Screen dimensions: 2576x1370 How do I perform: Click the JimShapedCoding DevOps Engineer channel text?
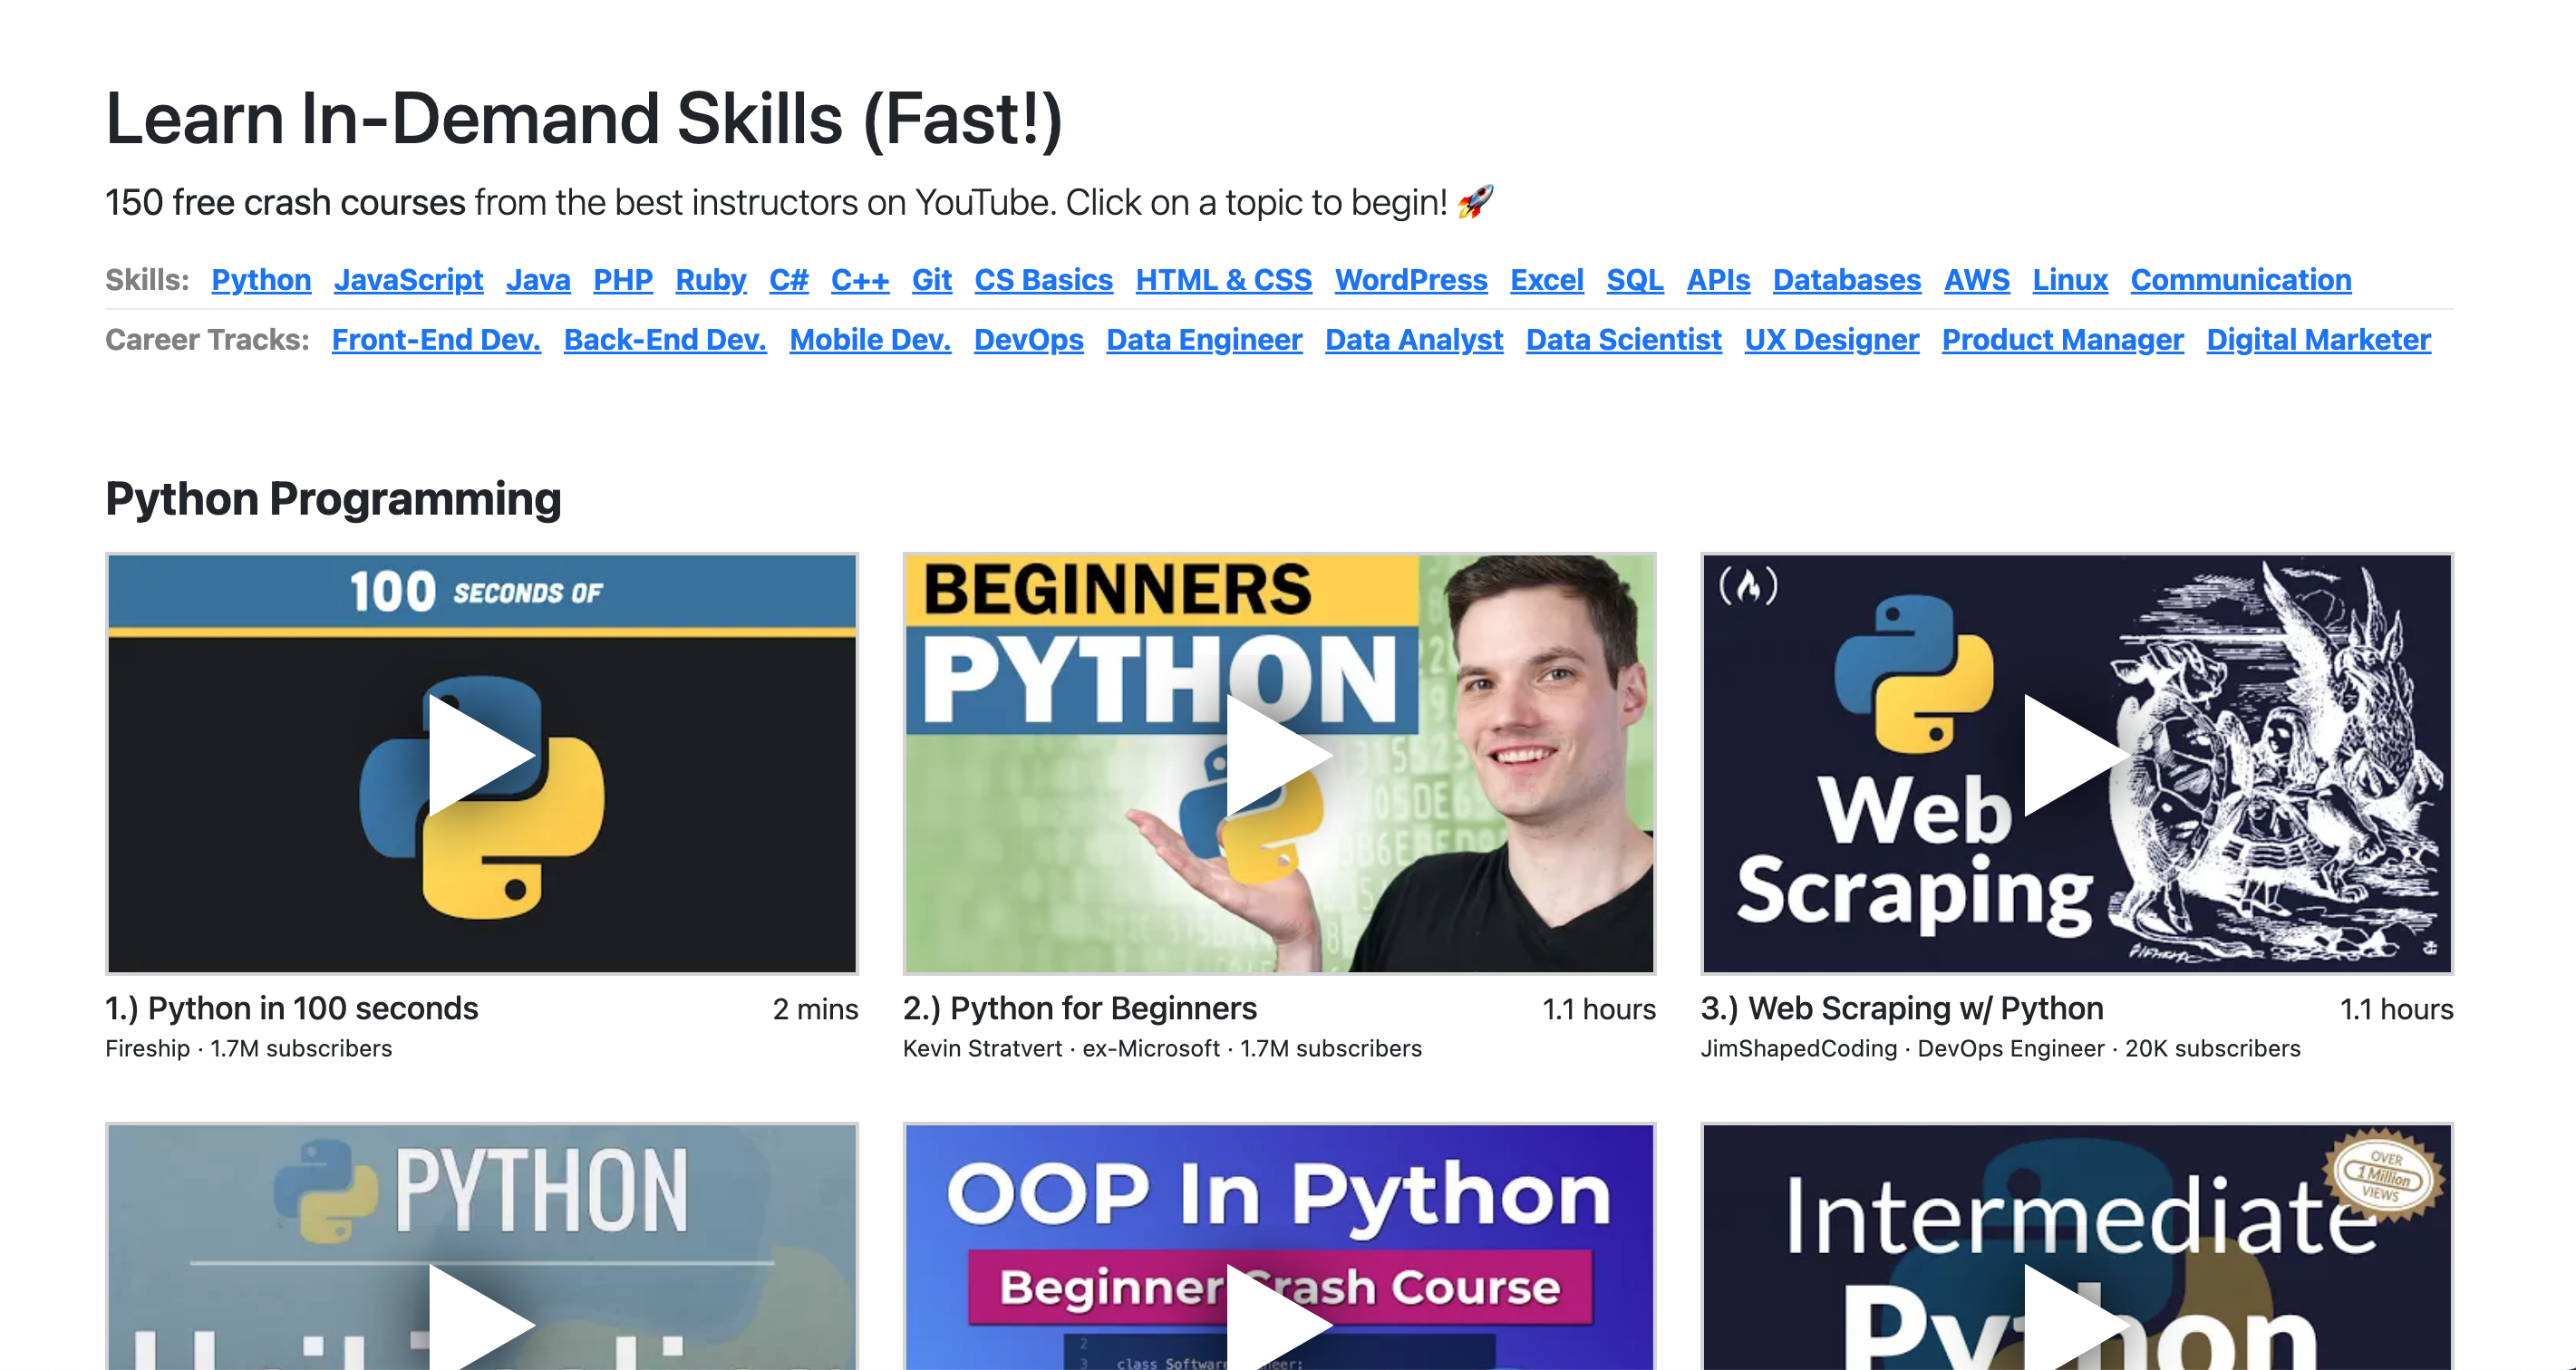2001,1048
